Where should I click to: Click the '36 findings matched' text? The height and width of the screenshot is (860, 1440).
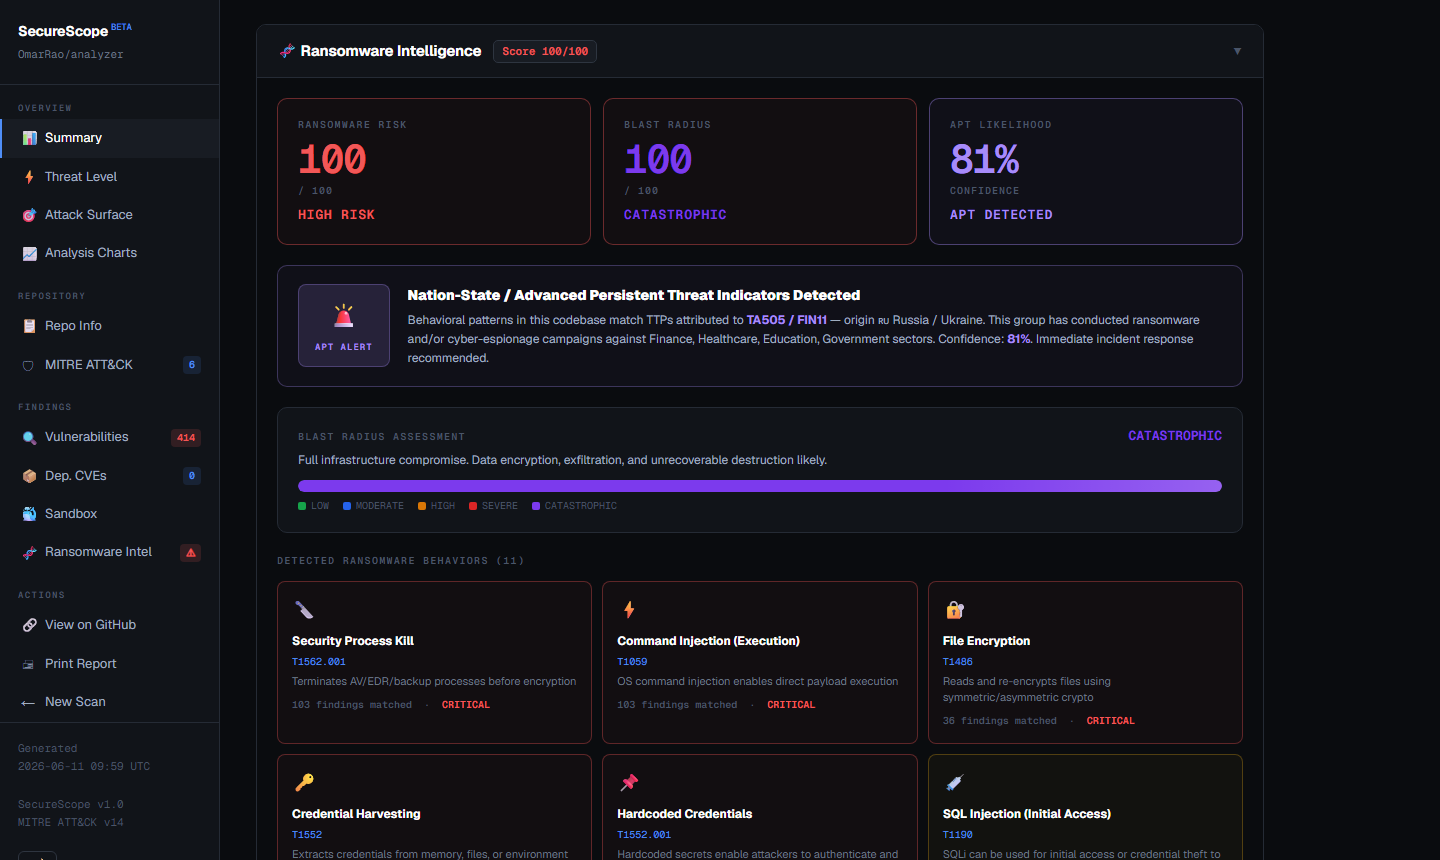tap(1000, 721)
